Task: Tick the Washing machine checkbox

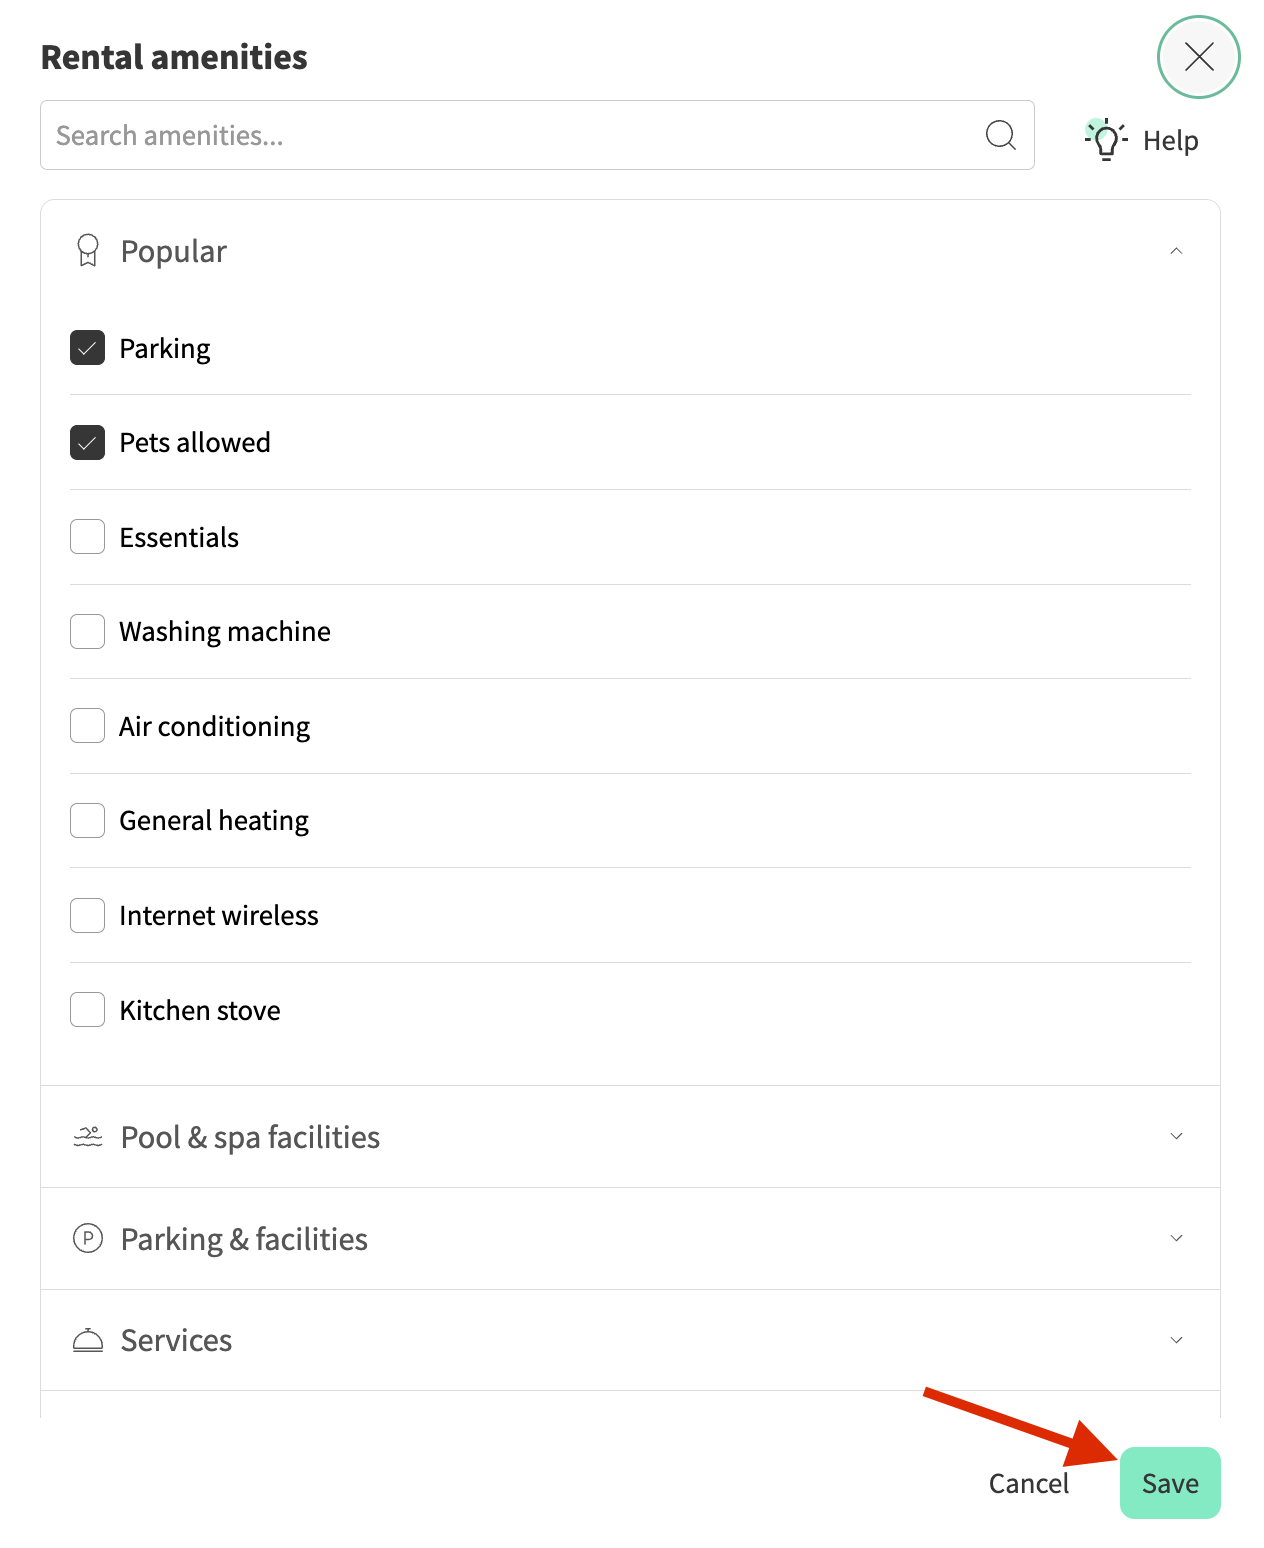Action: tap(88, 631)
